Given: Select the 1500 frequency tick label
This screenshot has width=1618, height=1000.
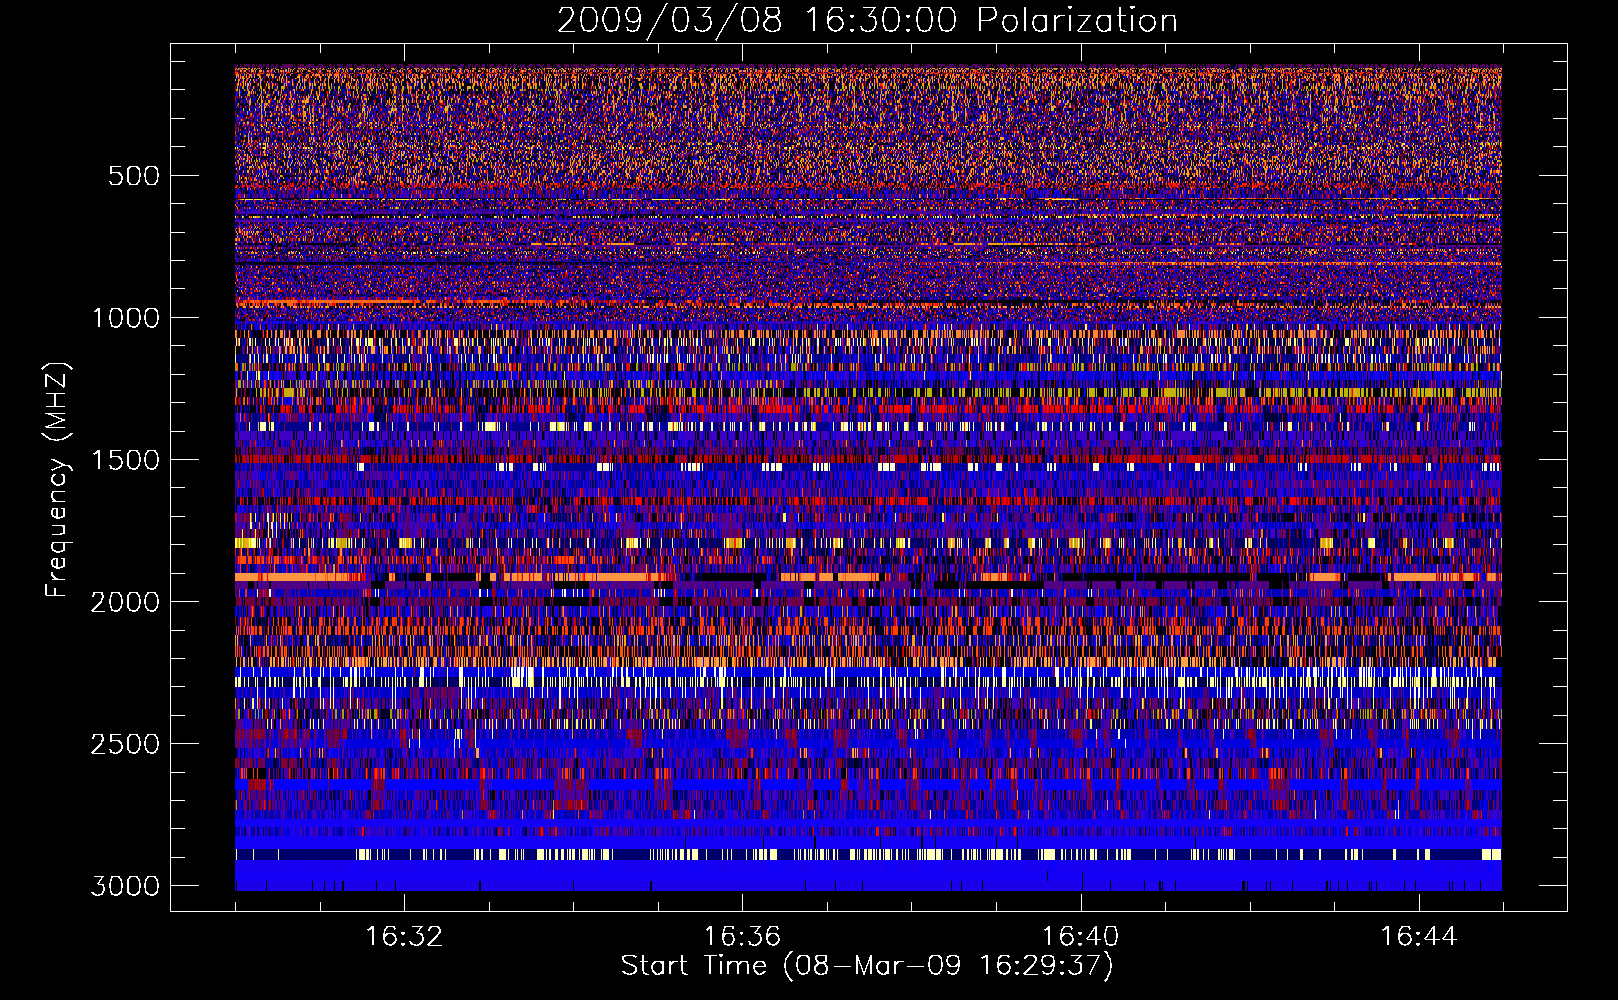Looking at the screenshot, I should (125, 460).
